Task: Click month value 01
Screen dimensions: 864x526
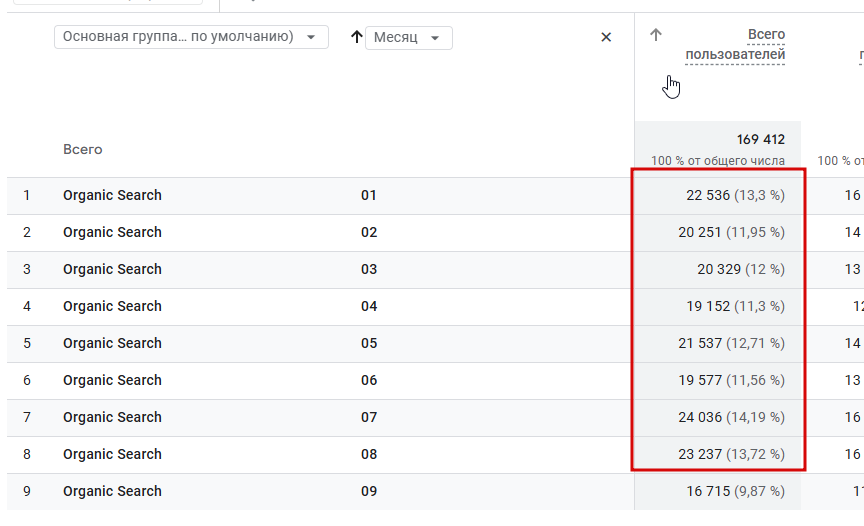Action: click(x=369, y=196)
